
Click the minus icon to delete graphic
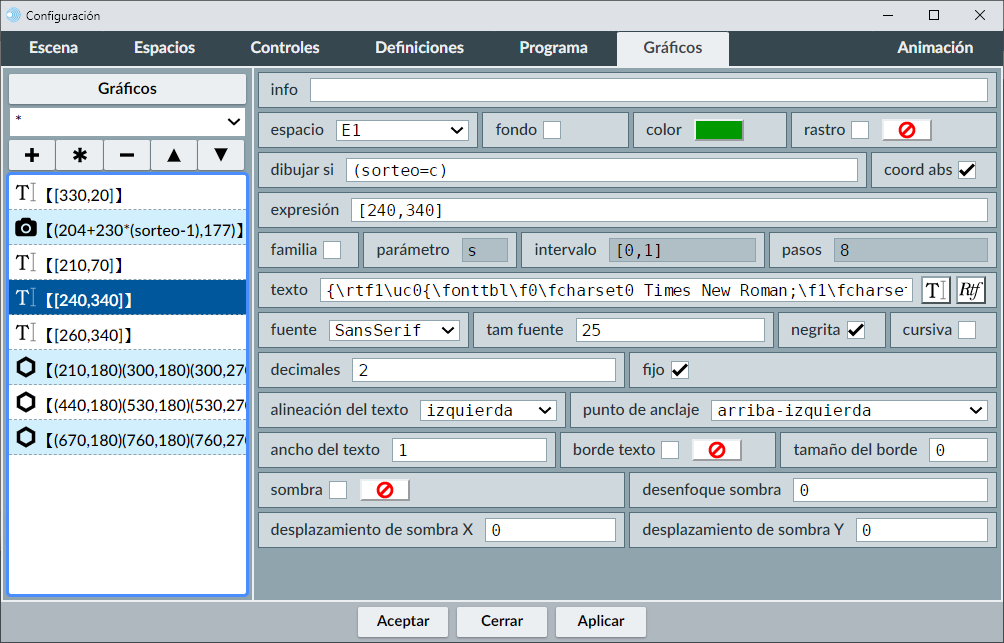tap(127, 155)
